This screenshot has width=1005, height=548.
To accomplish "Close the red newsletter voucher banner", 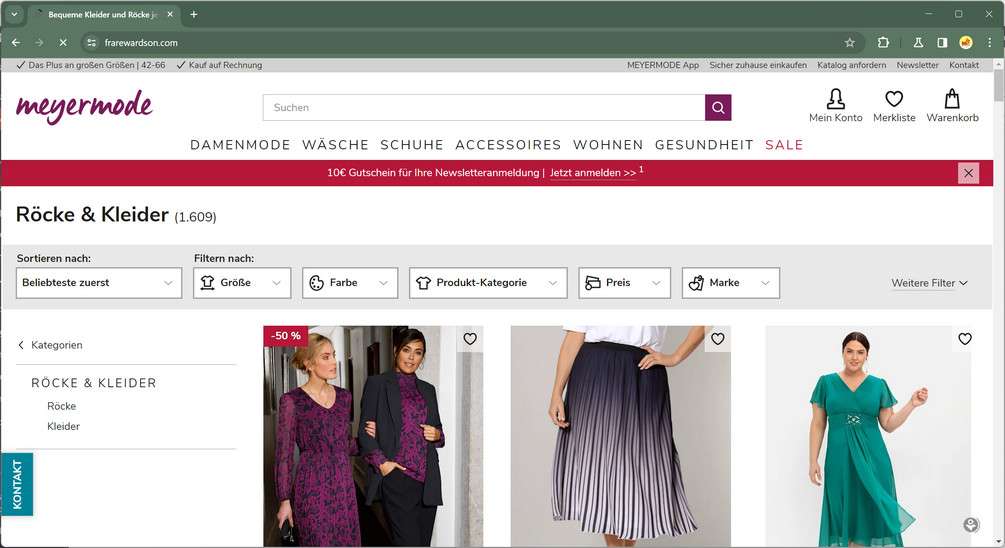I will [968, 173].
